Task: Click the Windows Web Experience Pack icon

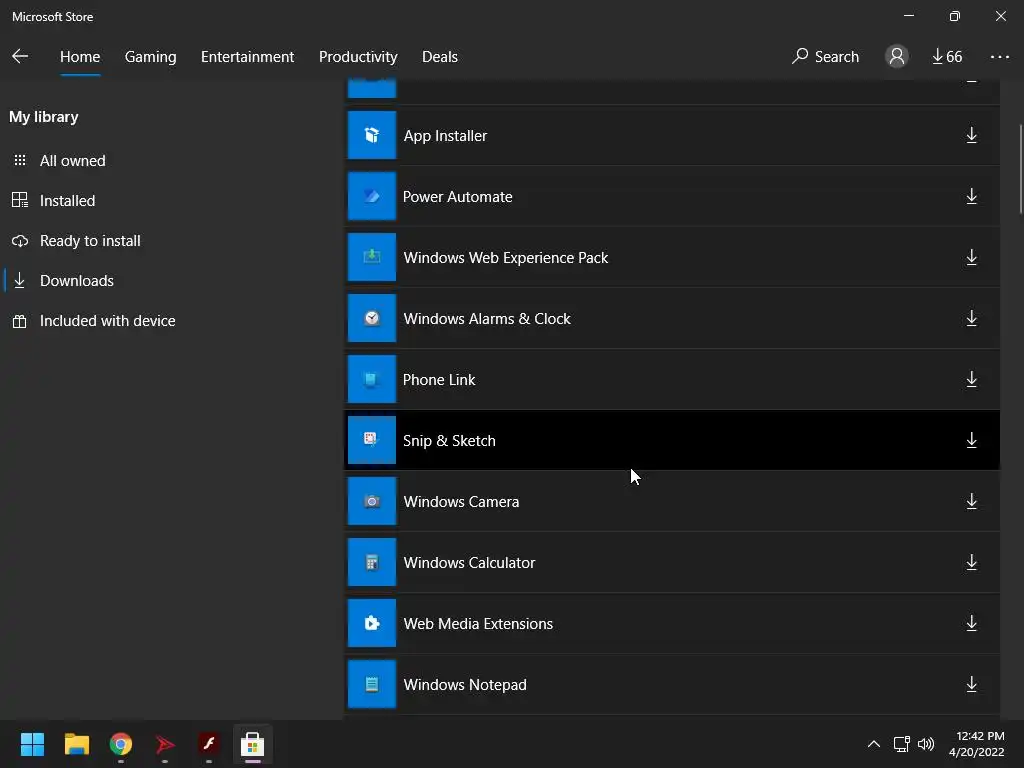Action: pos(372,257)
